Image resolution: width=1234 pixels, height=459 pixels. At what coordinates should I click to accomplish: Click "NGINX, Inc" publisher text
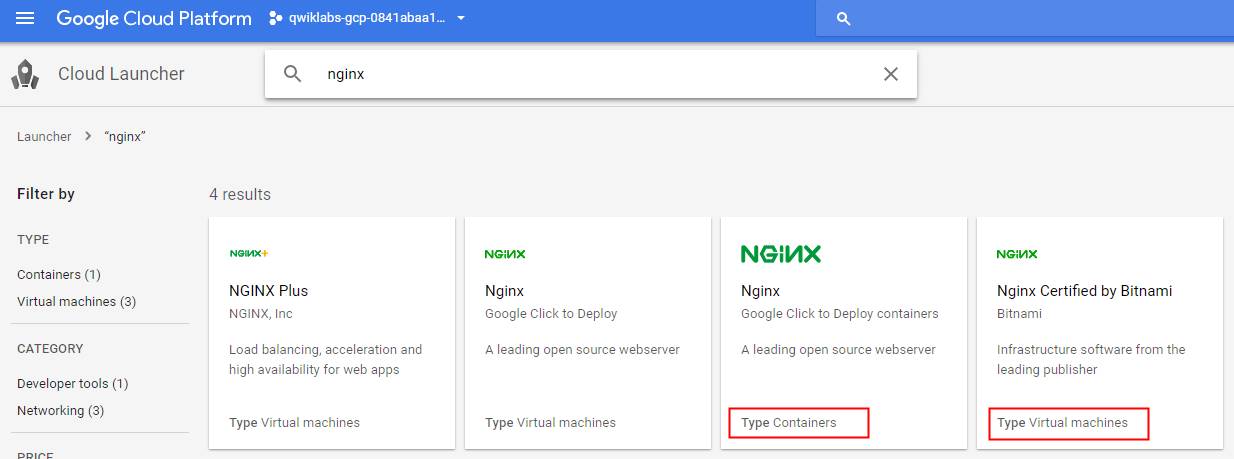coord(261,314)
